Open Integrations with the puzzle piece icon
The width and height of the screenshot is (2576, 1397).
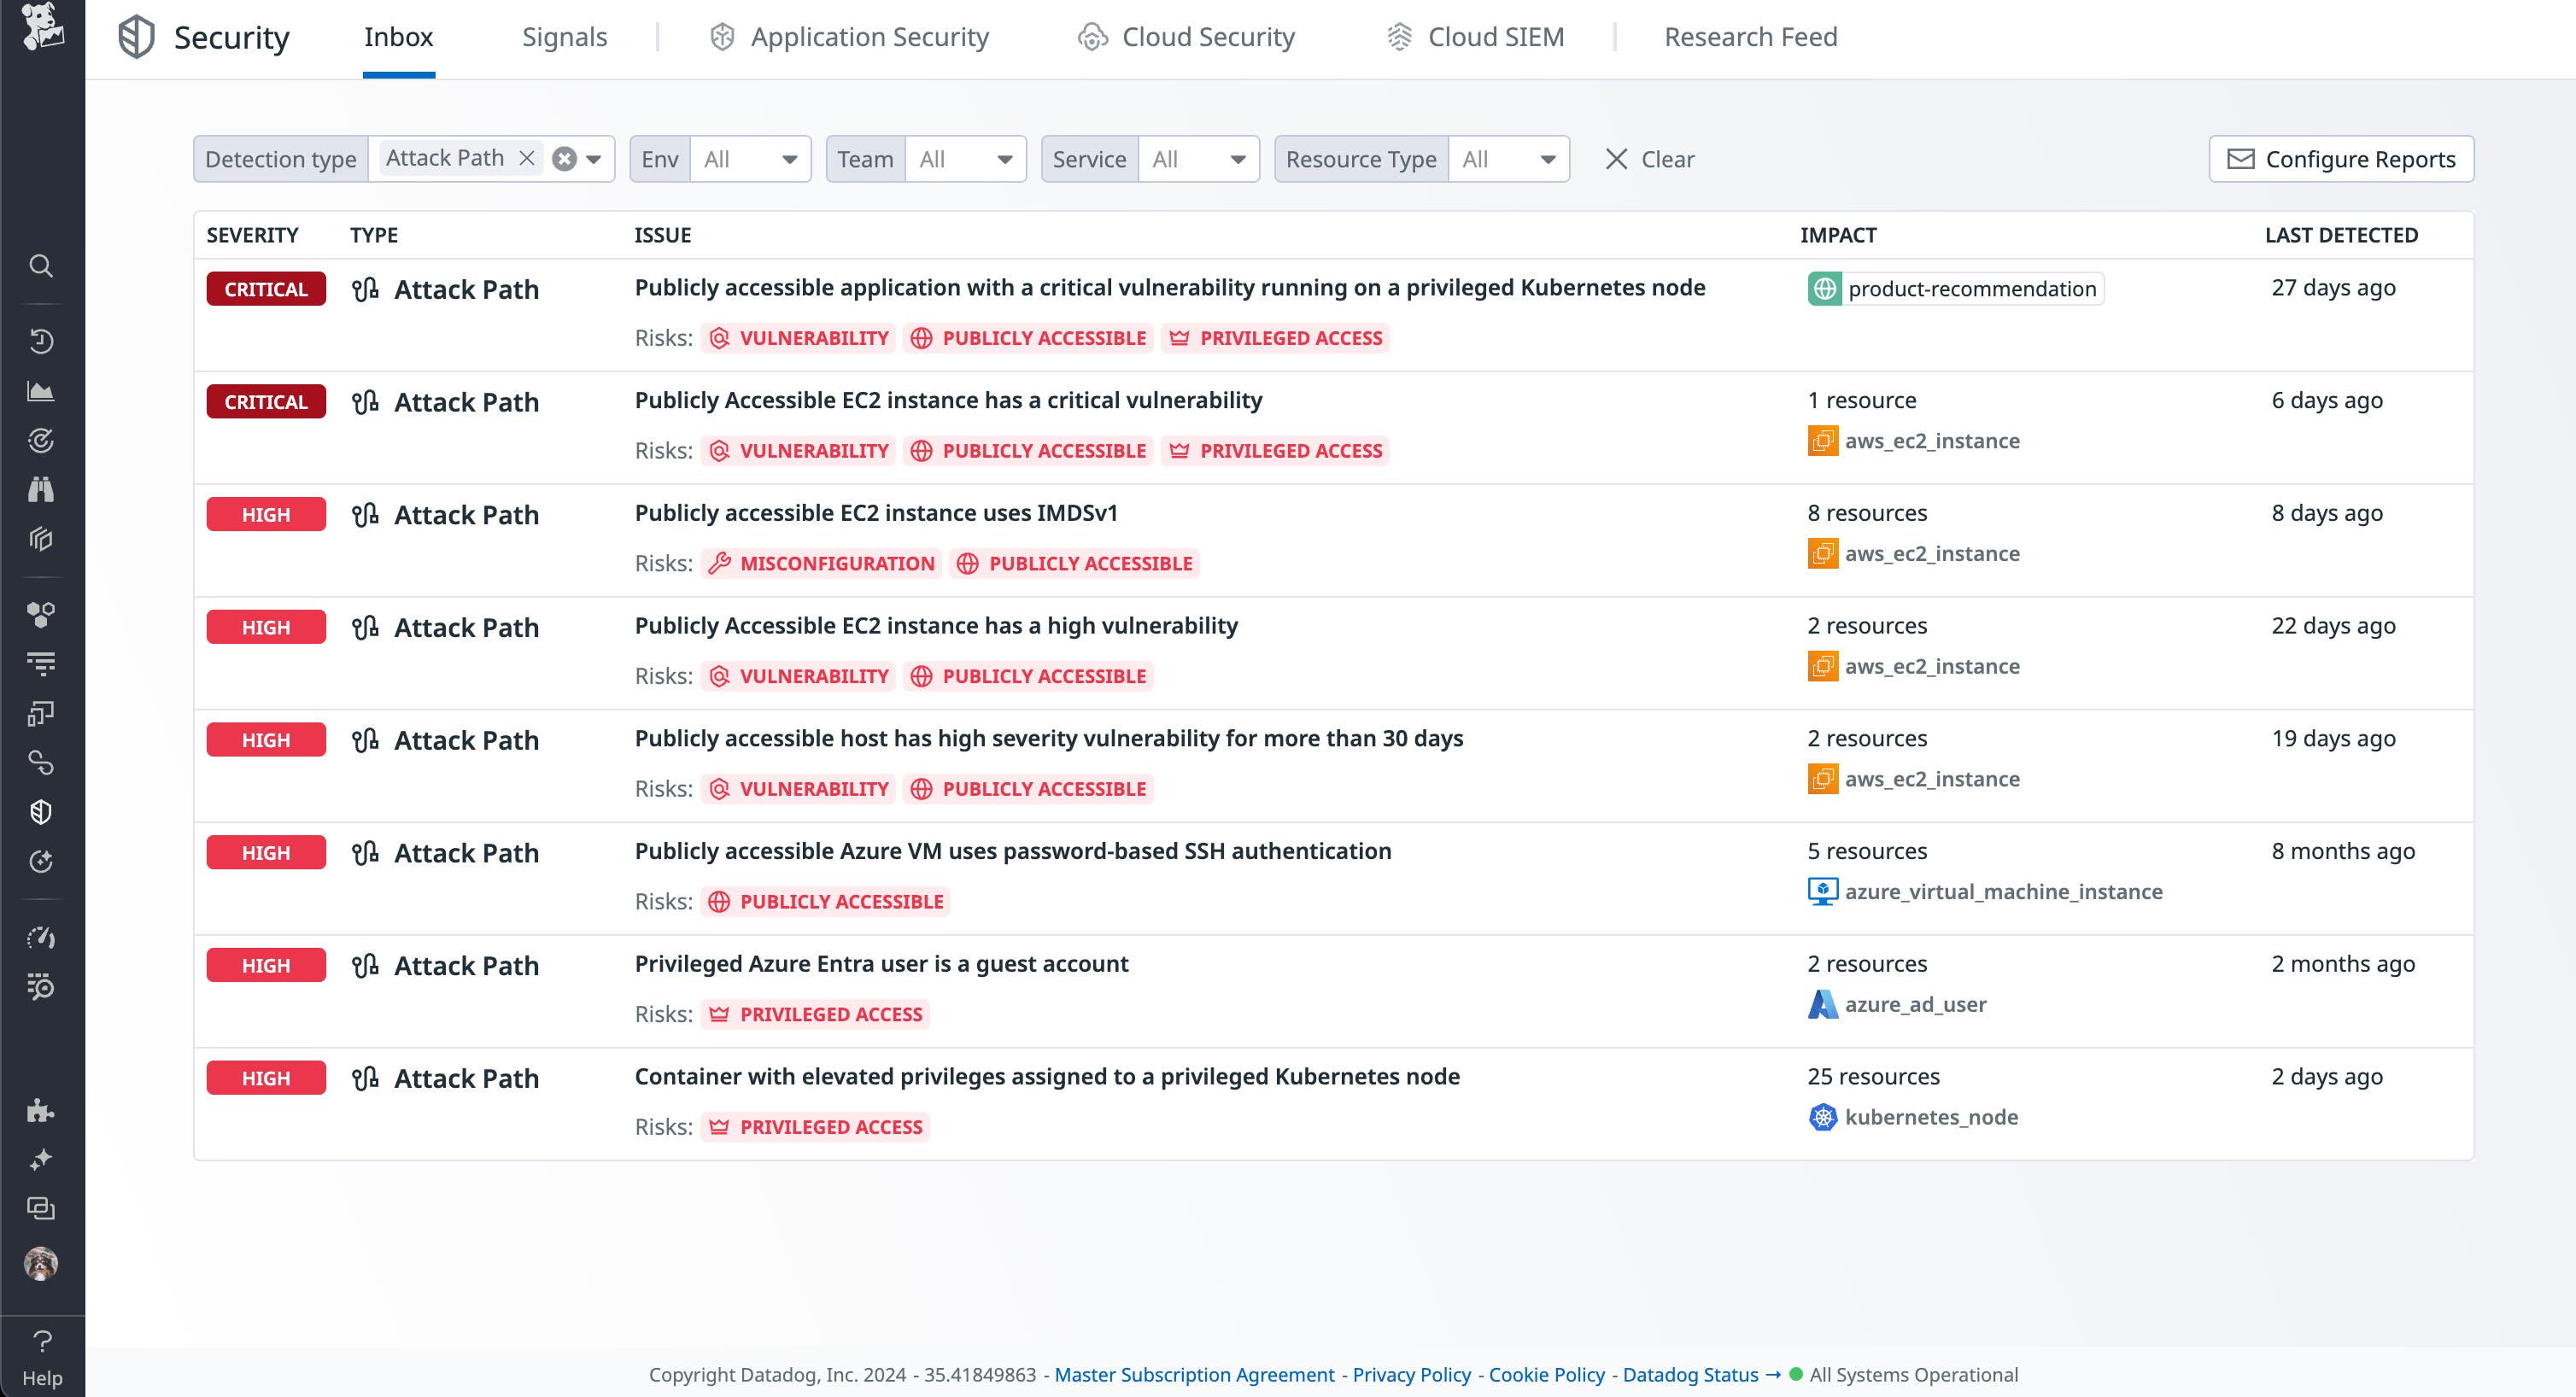(41, 1110)
